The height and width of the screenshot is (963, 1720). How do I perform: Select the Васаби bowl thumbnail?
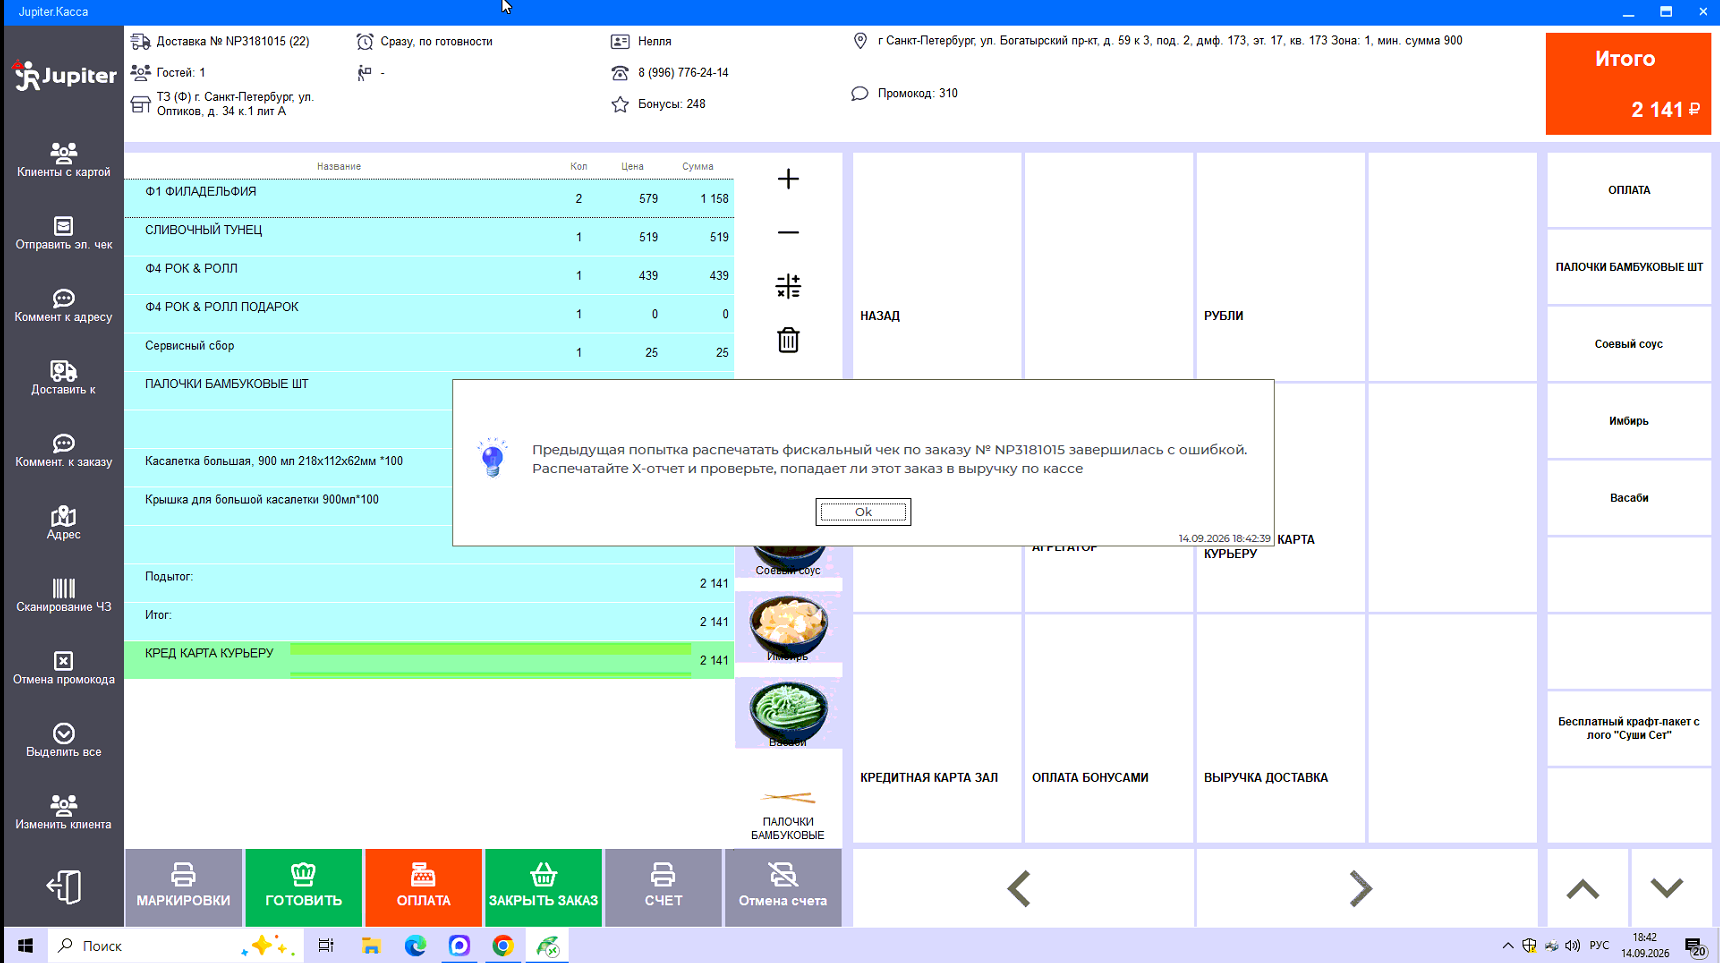(x=788, y=714)
